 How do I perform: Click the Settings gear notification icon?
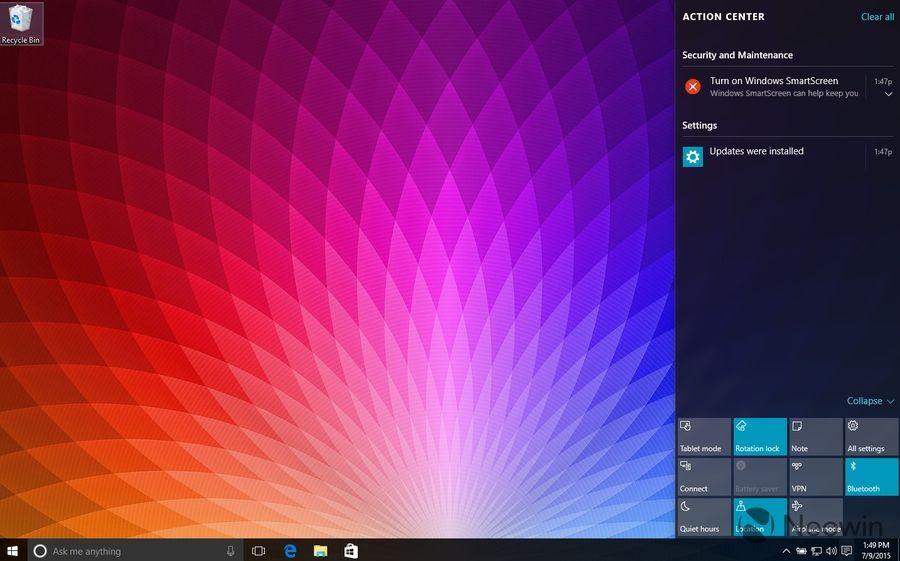(x=693, y=157)
